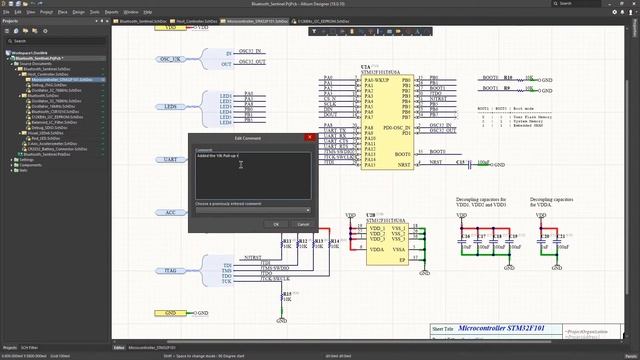Screen dimensions: 640x360
Task: Close the Edit Comment dialog with the X
Action: click(310, 138)
